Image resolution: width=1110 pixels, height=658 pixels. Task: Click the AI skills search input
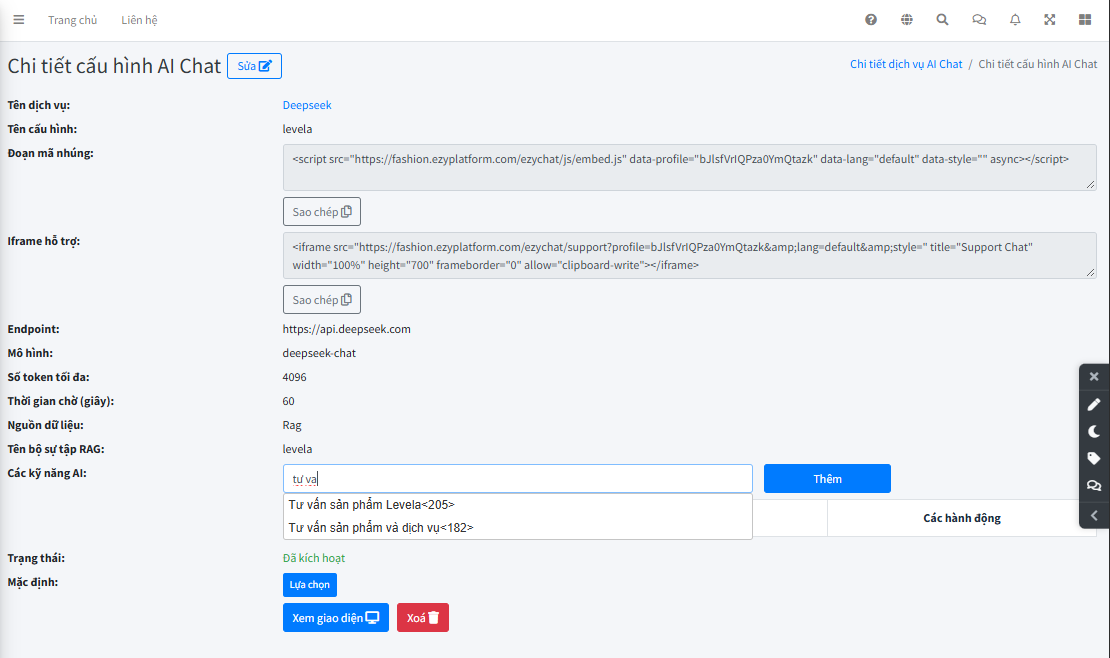click(x=517, y=479)
